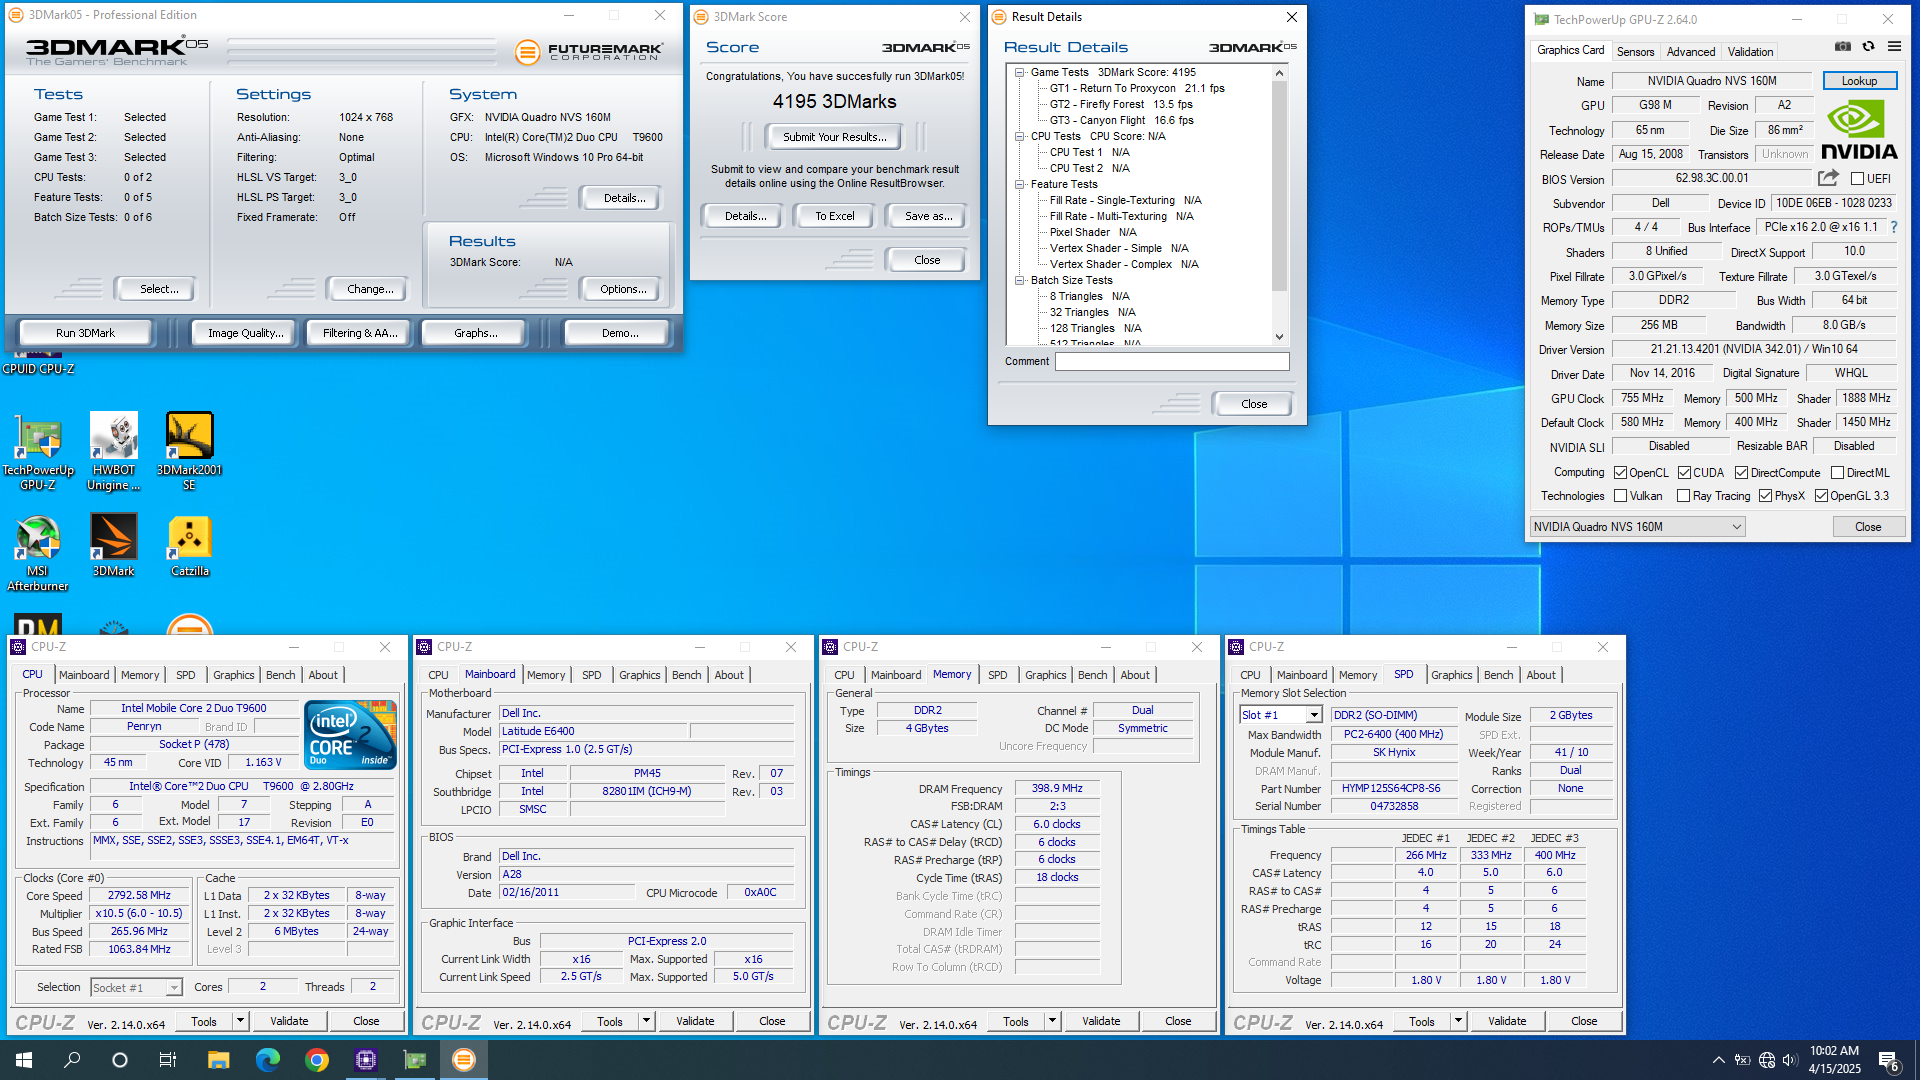Open Task View on the taskbar

(168, 1060)
